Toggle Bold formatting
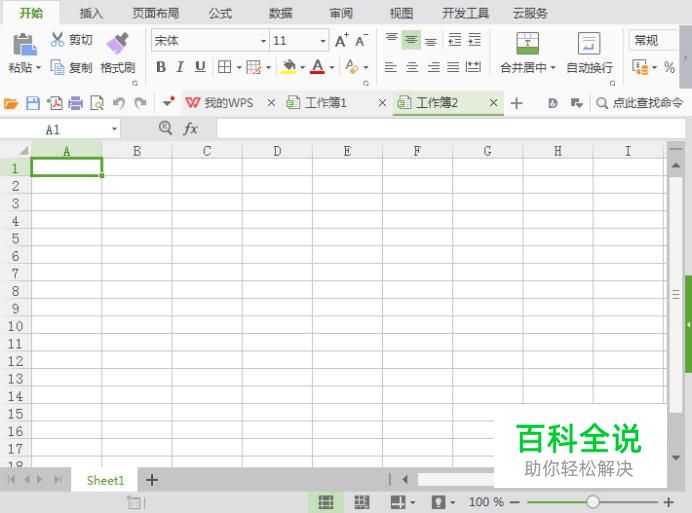This screenshot has height=513, width=692. 161,67
